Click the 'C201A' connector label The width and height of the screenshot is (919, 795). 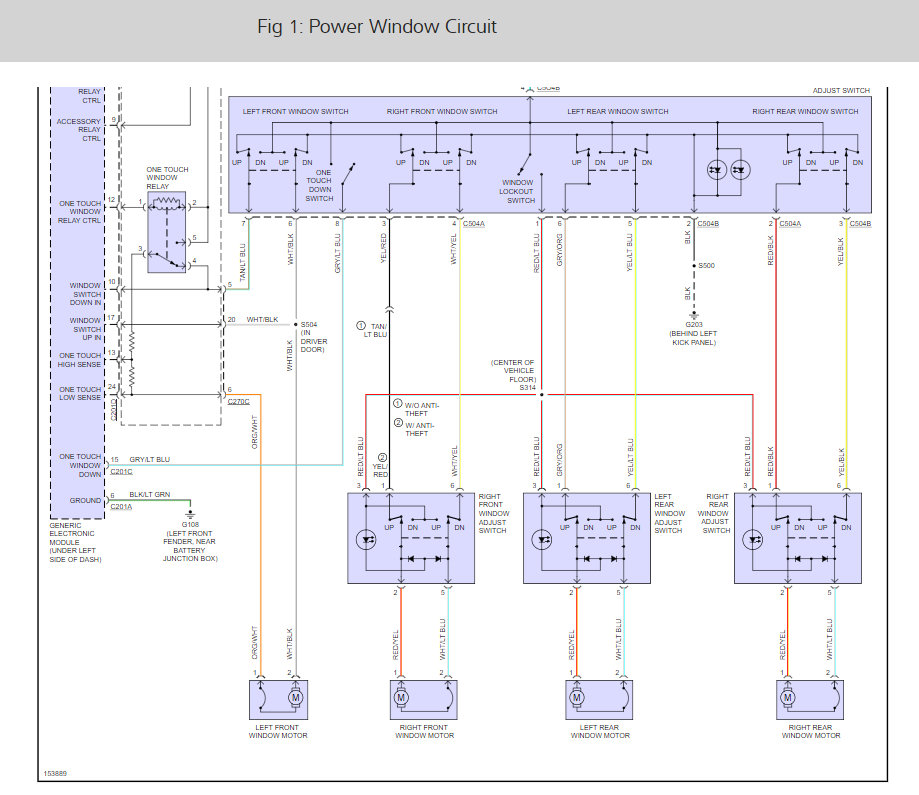(x=121, y=507)
